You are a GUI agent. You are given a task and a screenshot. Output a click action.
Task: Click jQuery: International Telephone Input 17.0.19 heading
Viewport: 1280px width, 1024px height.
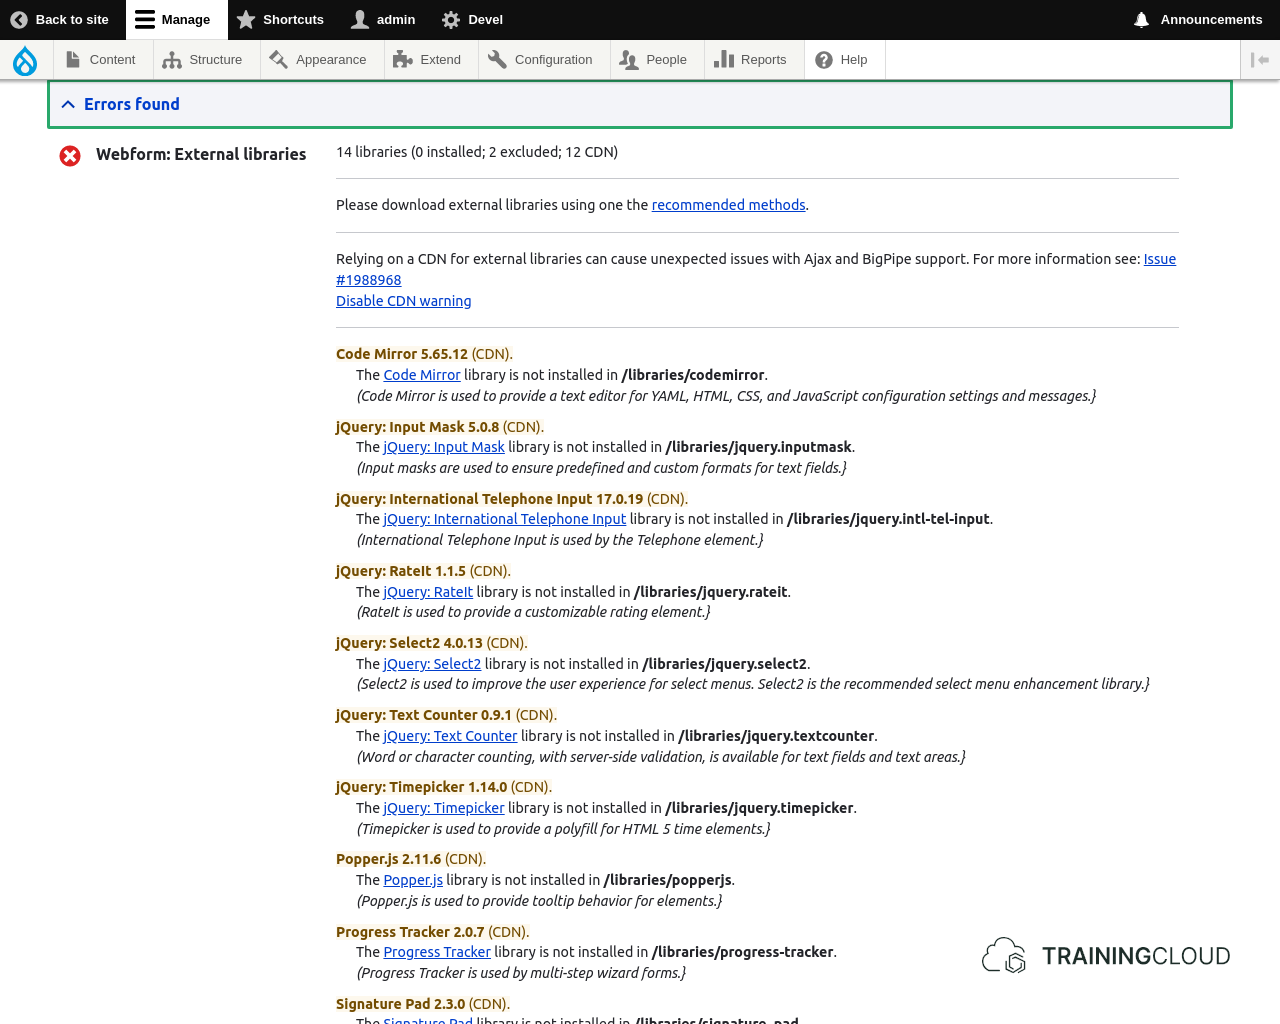(489, 499)
